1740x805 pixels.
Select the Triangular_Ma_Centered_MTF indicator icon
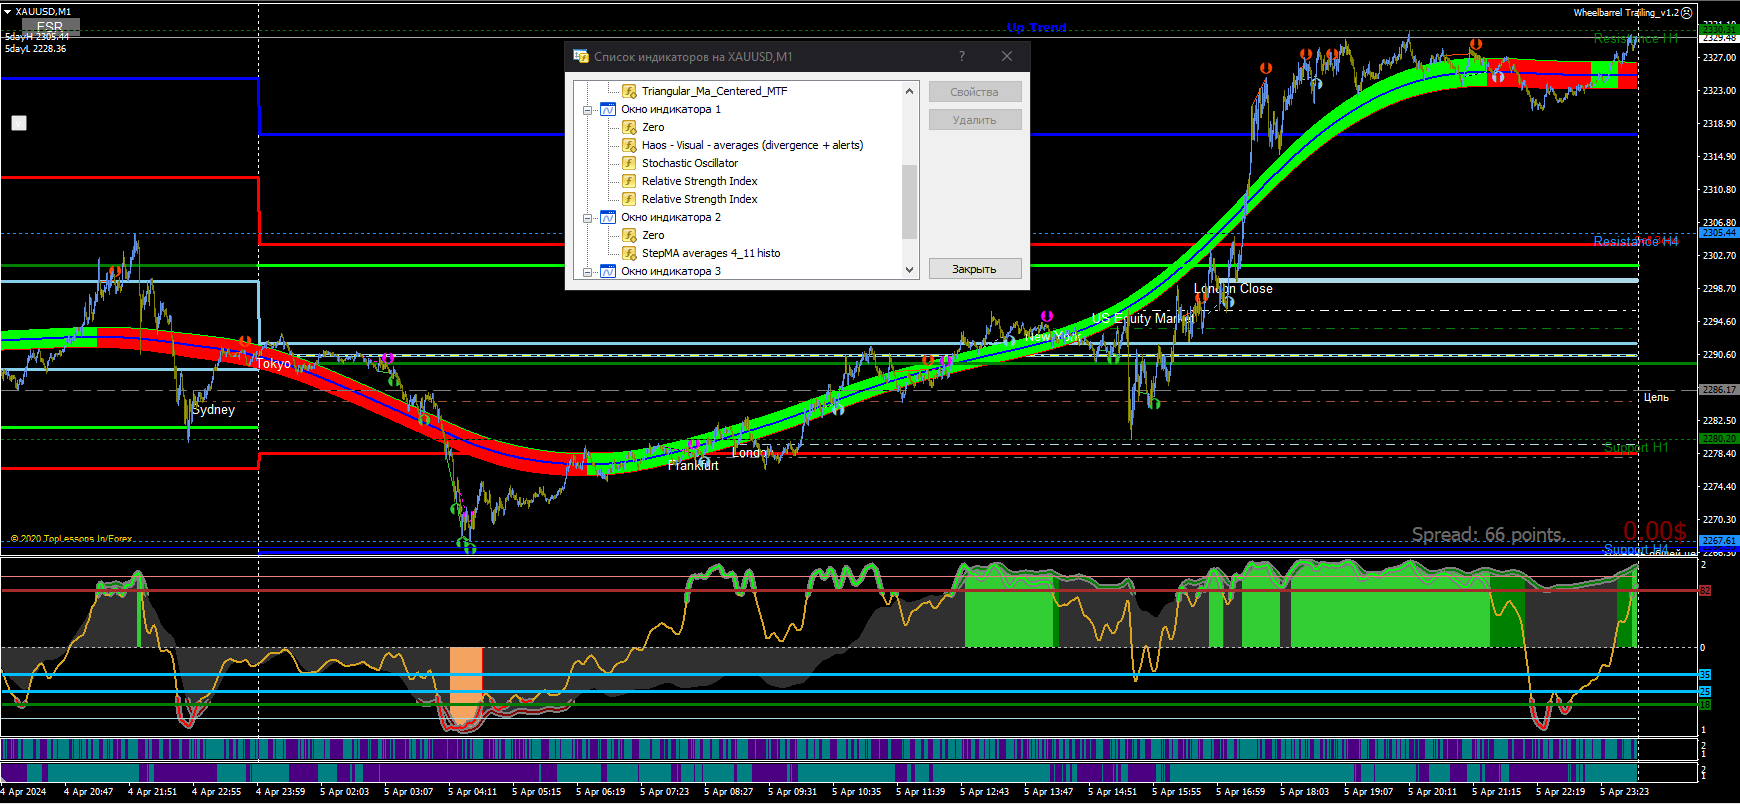[629, 91]
